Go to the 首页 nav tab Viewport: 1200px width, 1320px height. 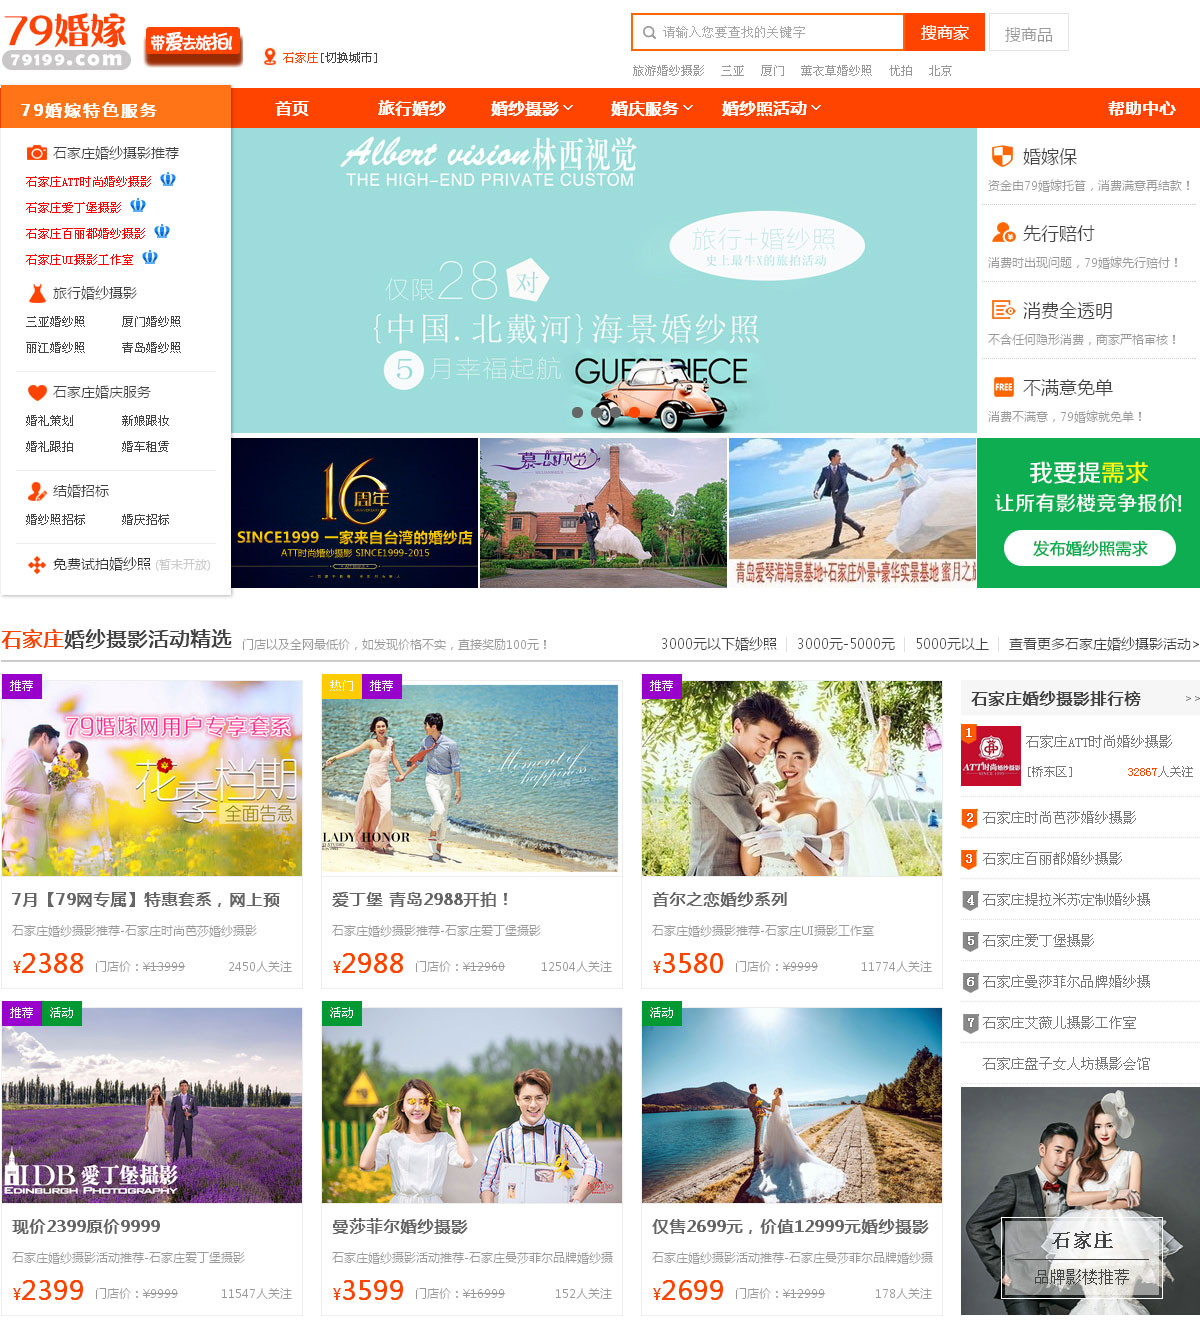[x=292, y=108]
